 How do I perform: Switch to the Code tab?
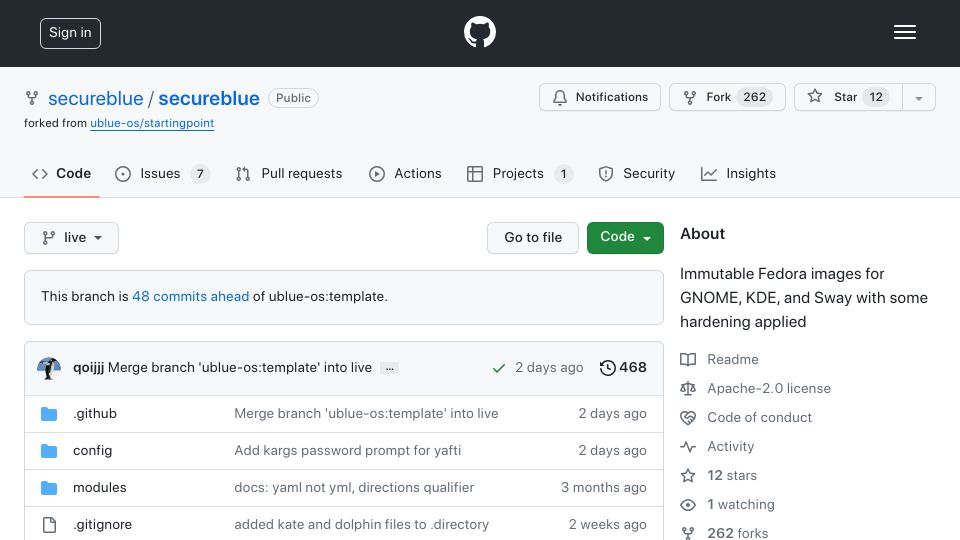click(61, 174)
